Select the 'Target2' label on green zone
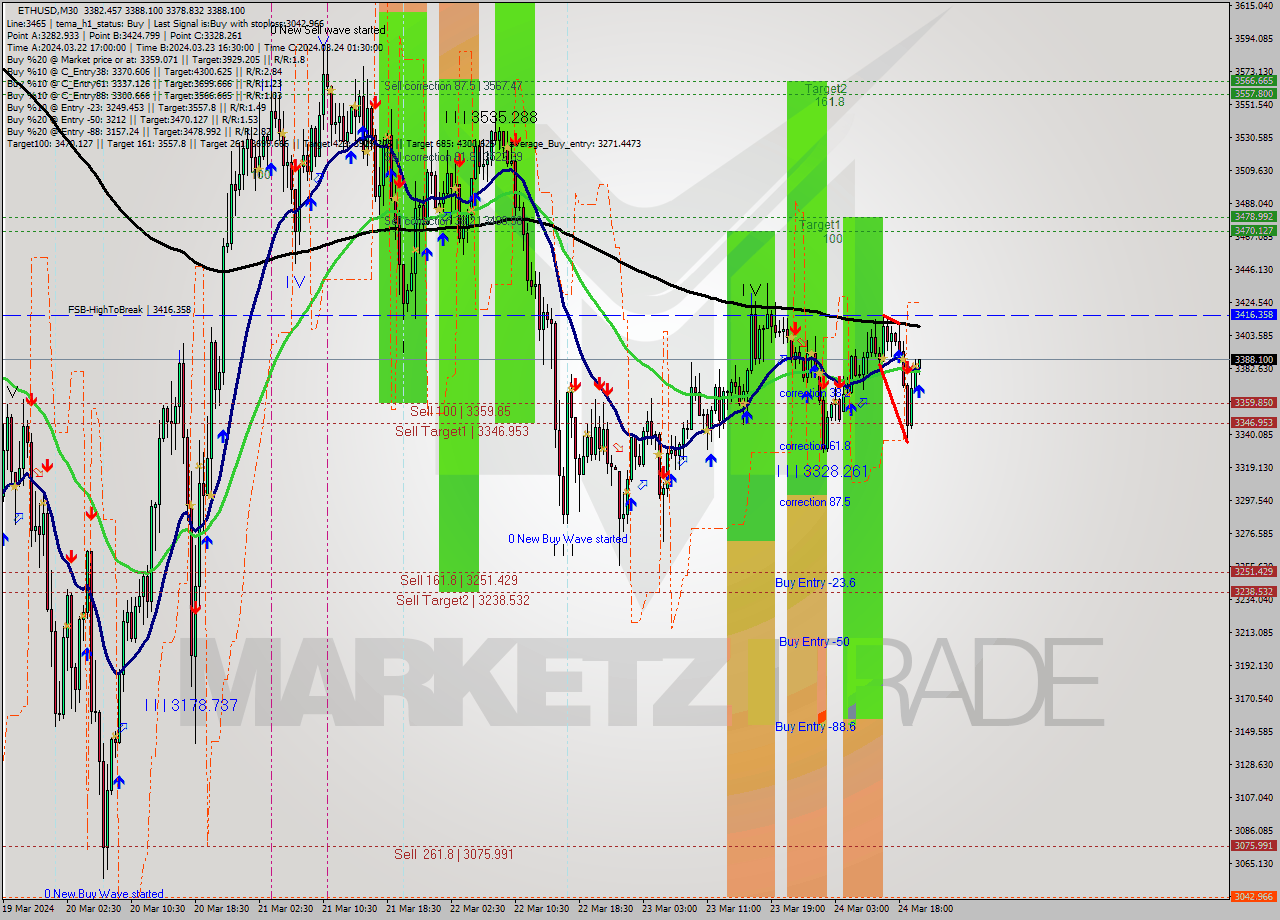The image size is (1280, 920). point(827,88)
